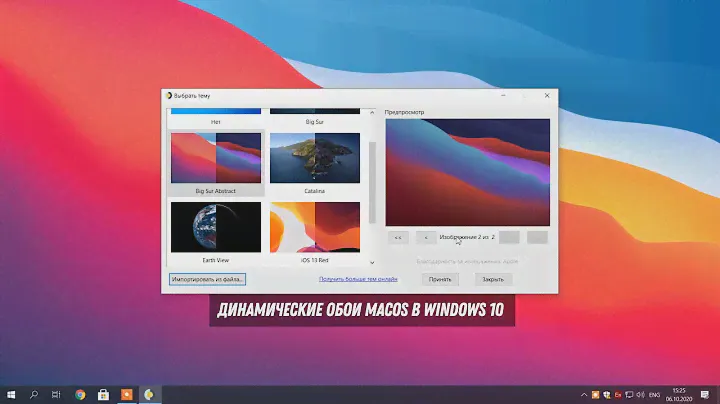Open Task View from the taskbar

57,394
